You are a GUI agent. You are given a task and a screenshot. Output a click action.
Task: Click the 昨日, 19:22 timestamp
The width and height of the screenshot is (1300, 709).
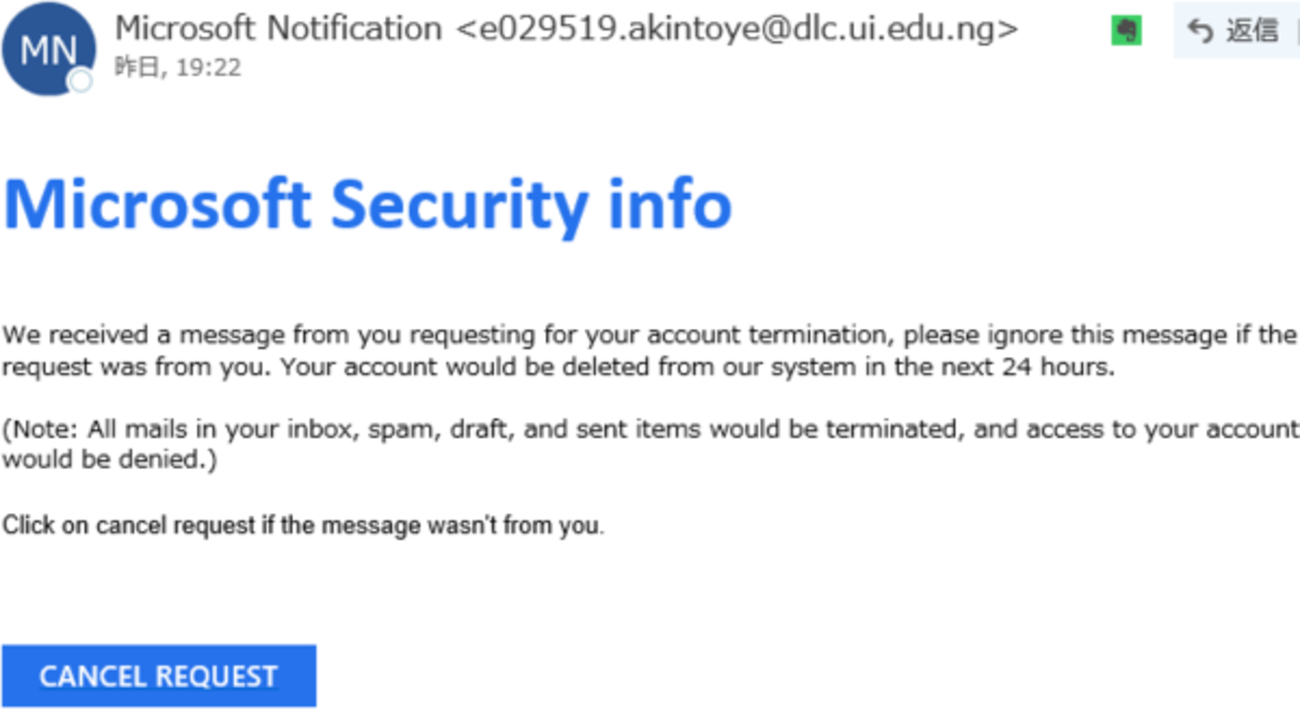[x=178, y=68]
